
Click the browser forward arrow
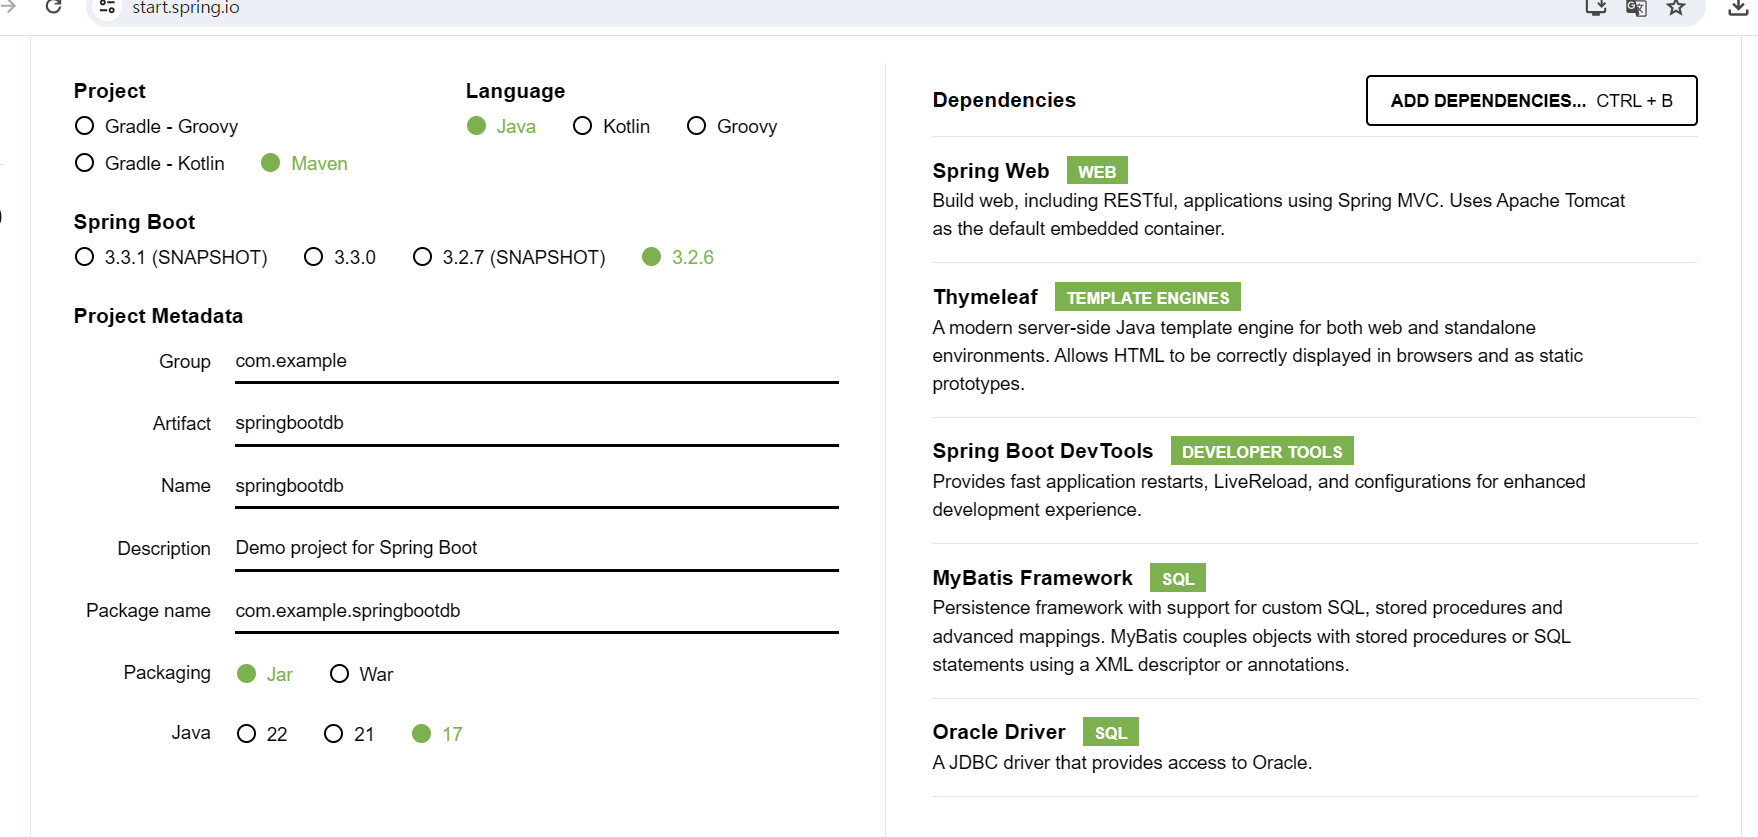pyautogui.click(x=9, y=8)
